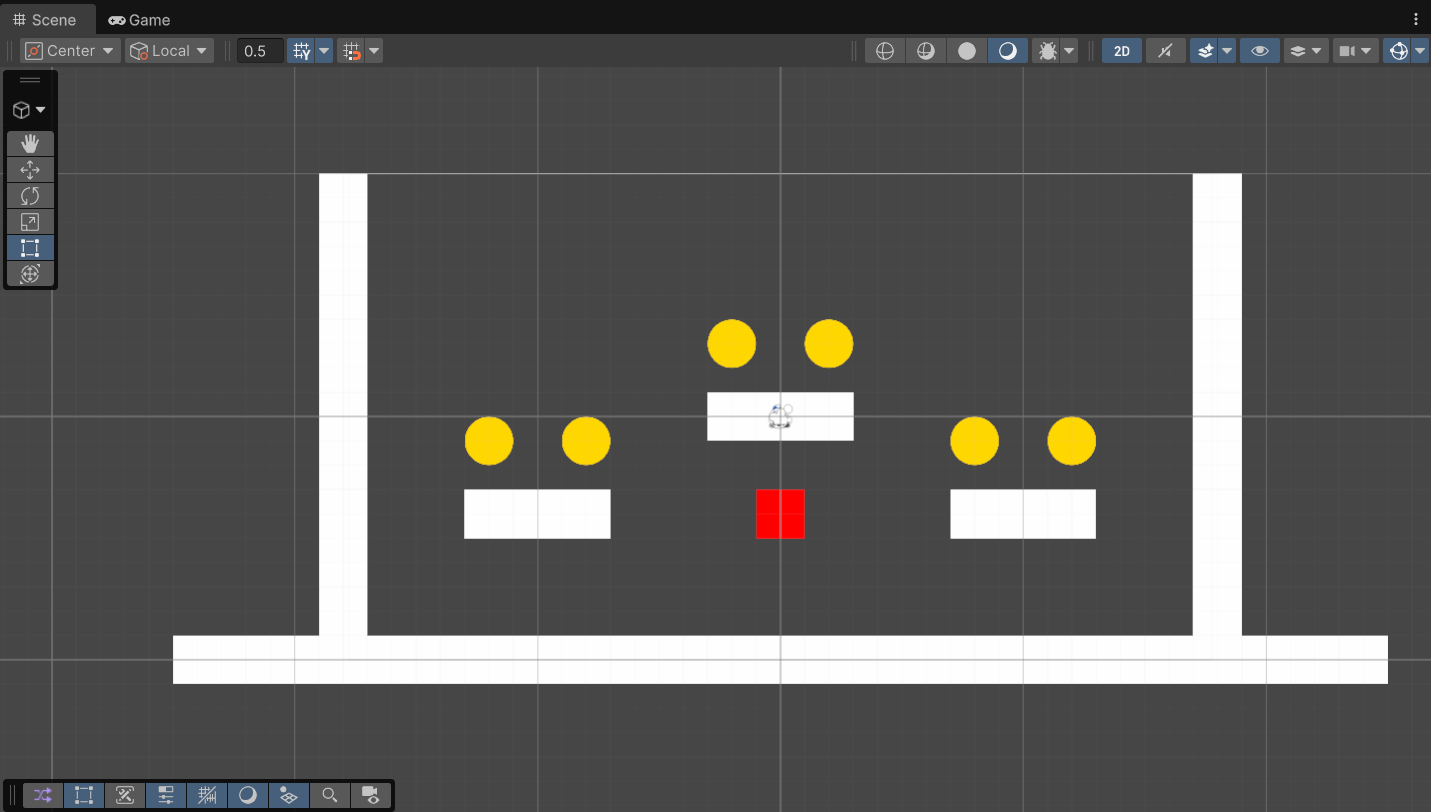Select the Hand tool
The height and width of the screenshot is (812, 1431).
click(30, 143)
